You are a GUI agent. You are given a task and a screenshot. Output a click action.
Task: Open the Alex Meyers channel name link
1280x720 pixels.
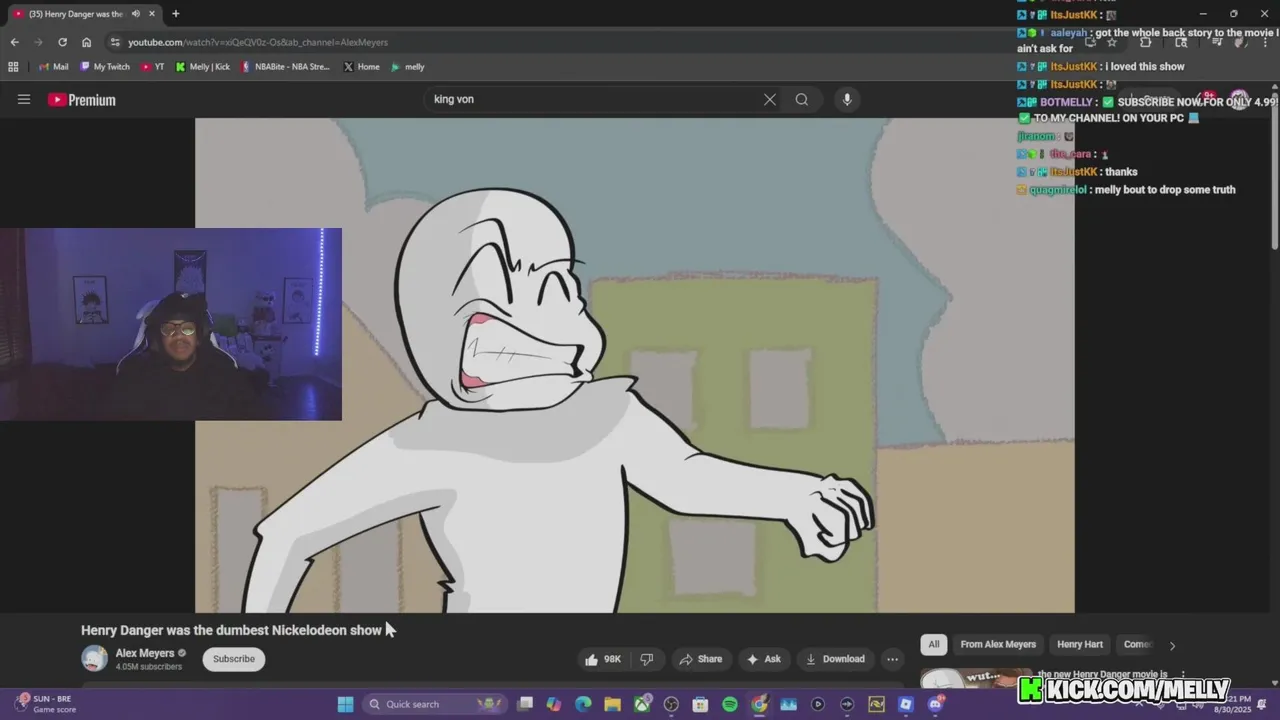(144, 653)
